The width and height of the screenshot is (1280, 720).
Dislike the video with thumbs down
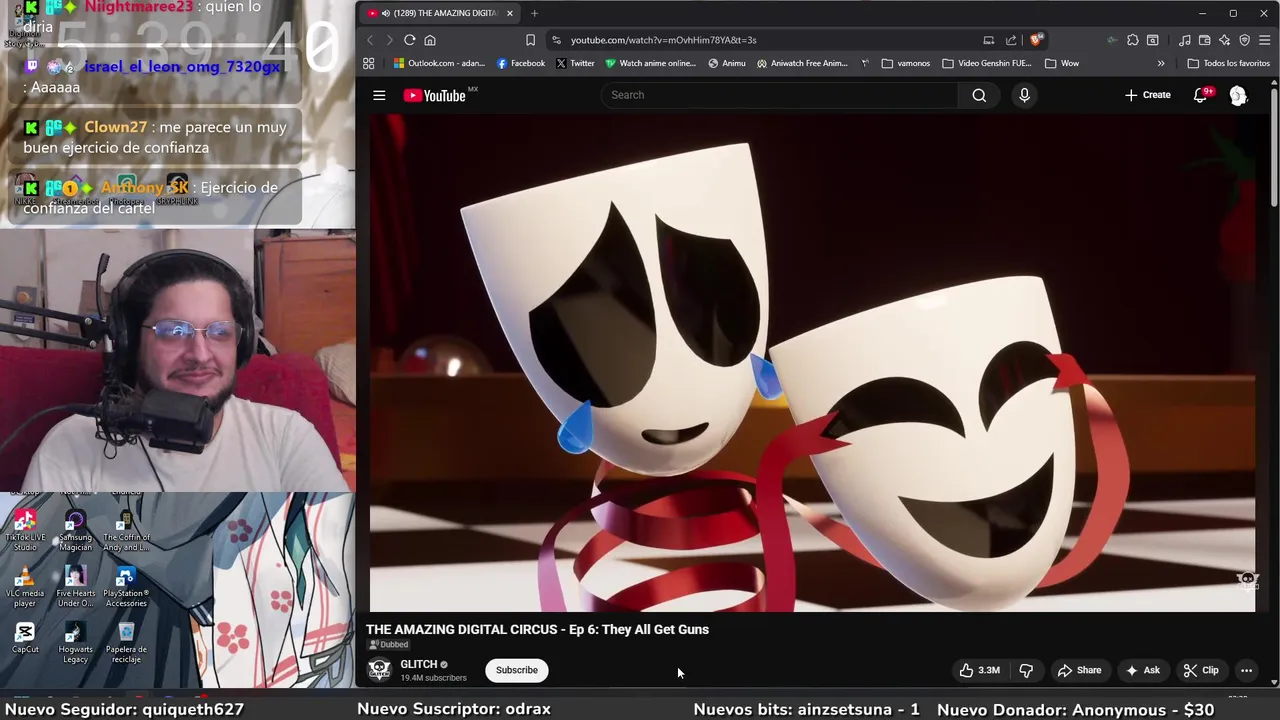pyautogui.click(x=1026, y=670)
